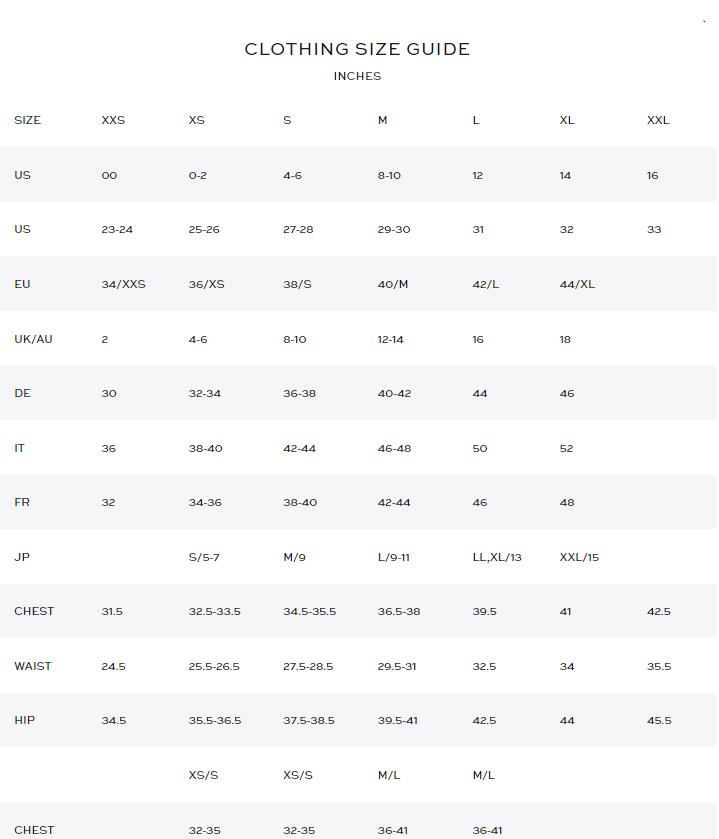Select the DE row label
719x839 pixels.
[x=22, y=393]
